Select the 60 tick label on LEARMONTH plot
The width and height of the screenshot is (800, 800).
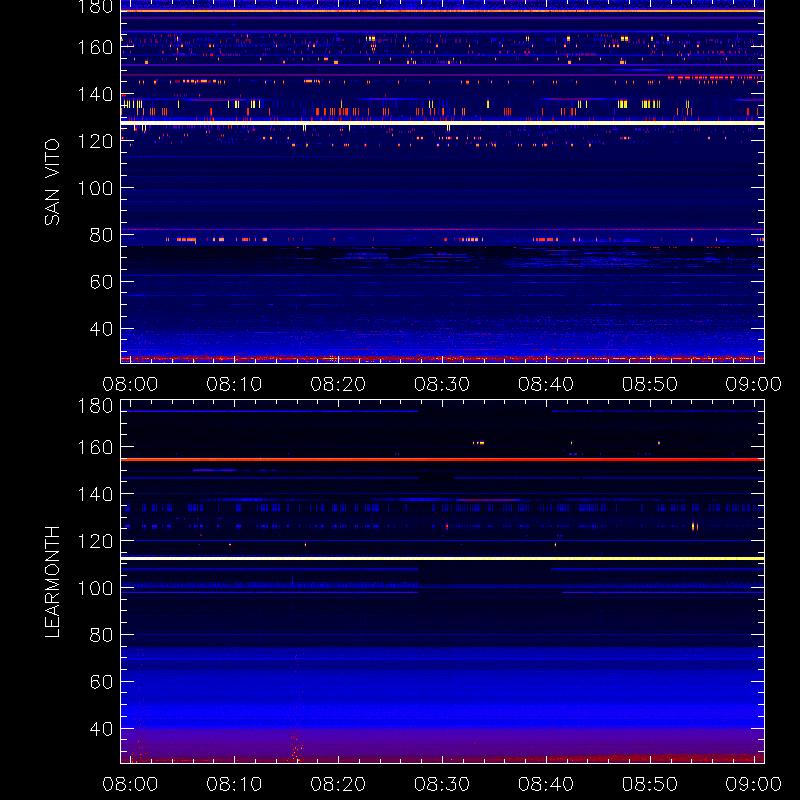coord(101,682)
